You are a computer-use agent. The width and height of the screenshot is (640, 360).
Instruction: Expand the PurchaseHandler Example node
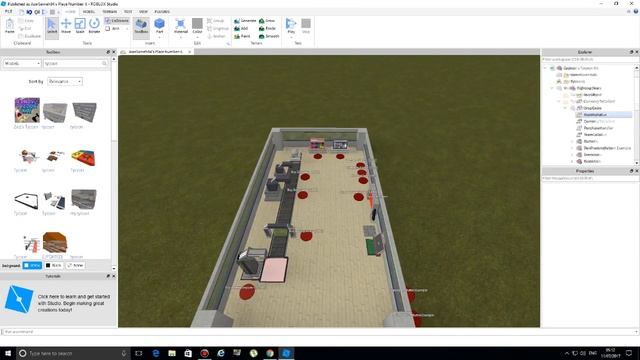tap(572, 148)
